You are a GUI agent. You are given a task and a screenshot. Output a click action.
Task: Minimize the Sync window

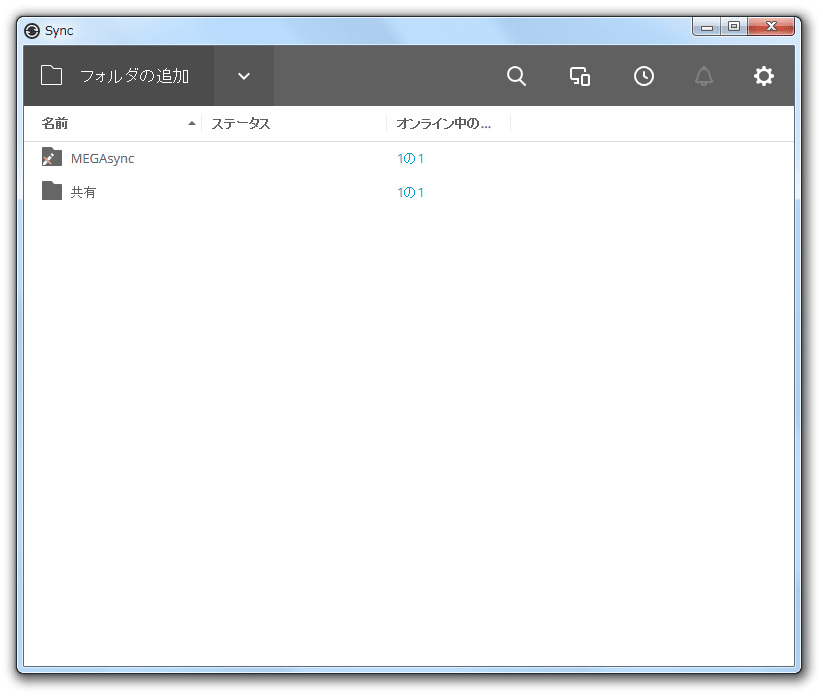pos(706,27)
